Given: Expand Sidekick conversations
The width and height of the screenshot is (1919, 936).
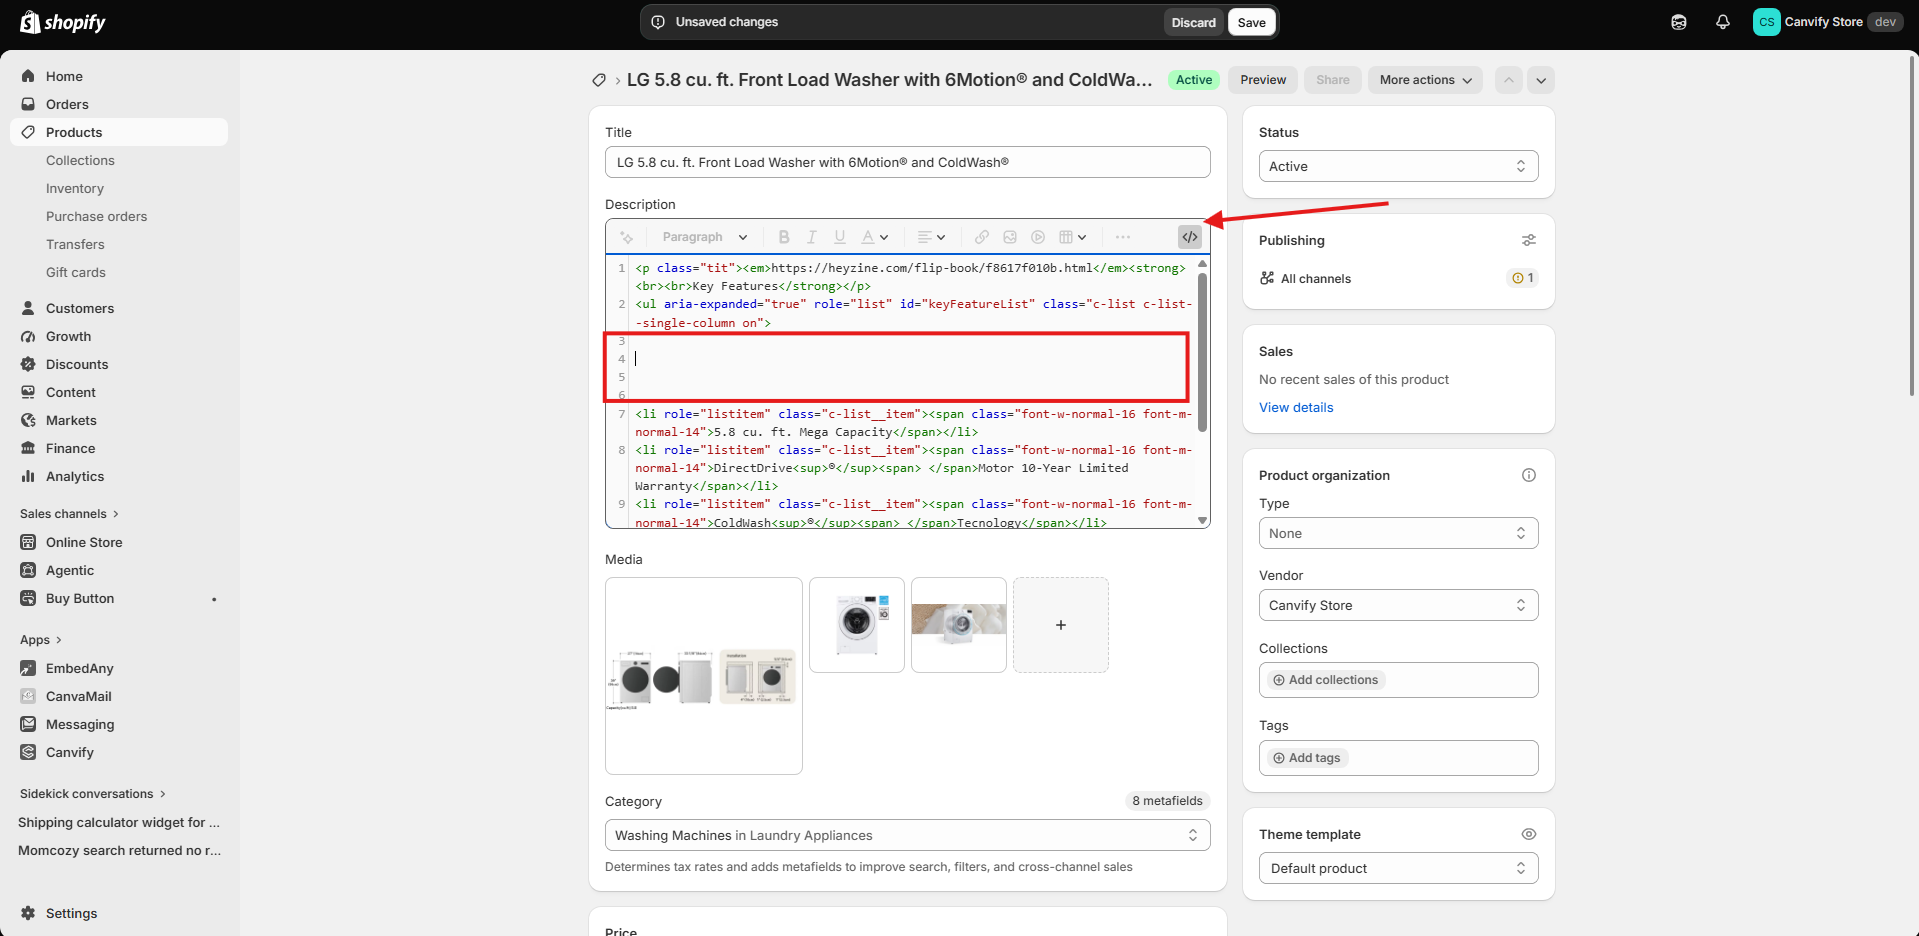Looking at the screenshot, I should pyautogui.click(x=93, y=794).
